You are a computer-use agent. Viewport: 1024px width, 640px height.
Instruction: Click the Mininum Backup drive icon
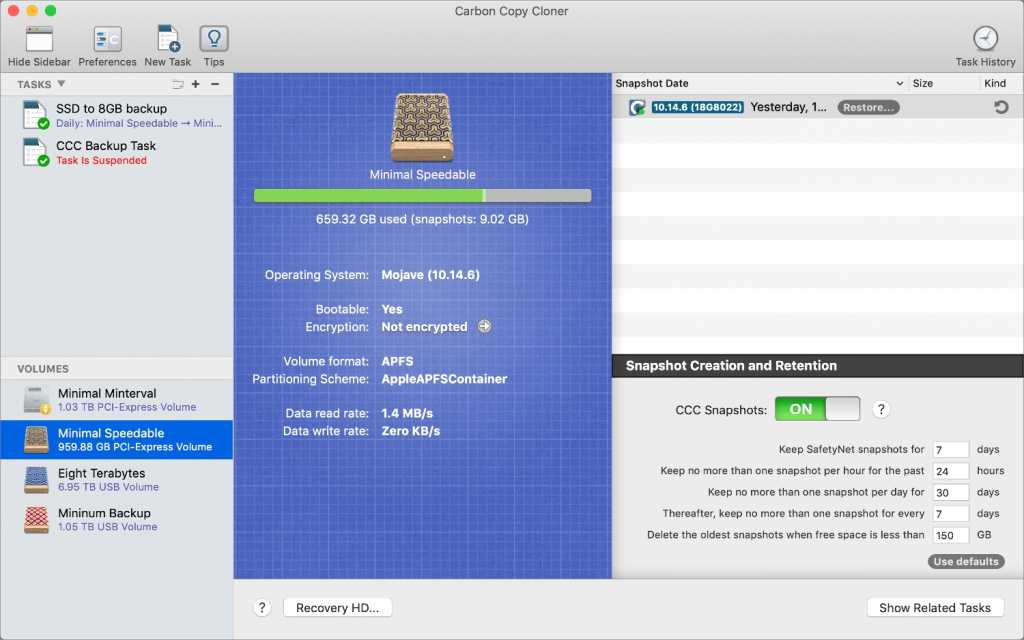37,520
